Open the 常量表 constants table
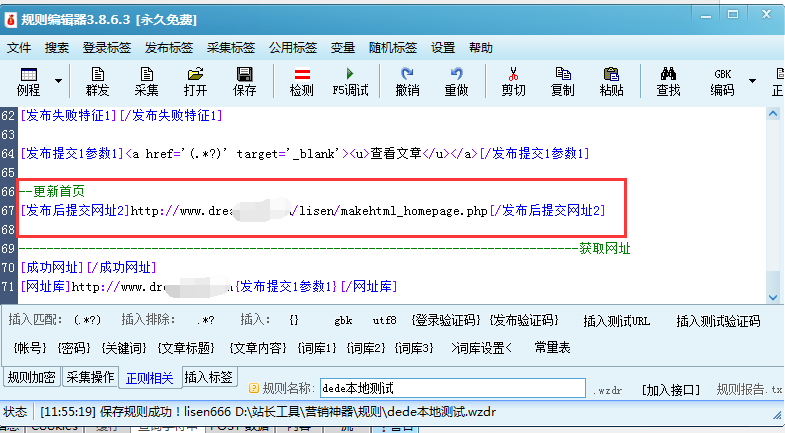The width and height of the screenshot is (785, 433). point(552,347)
